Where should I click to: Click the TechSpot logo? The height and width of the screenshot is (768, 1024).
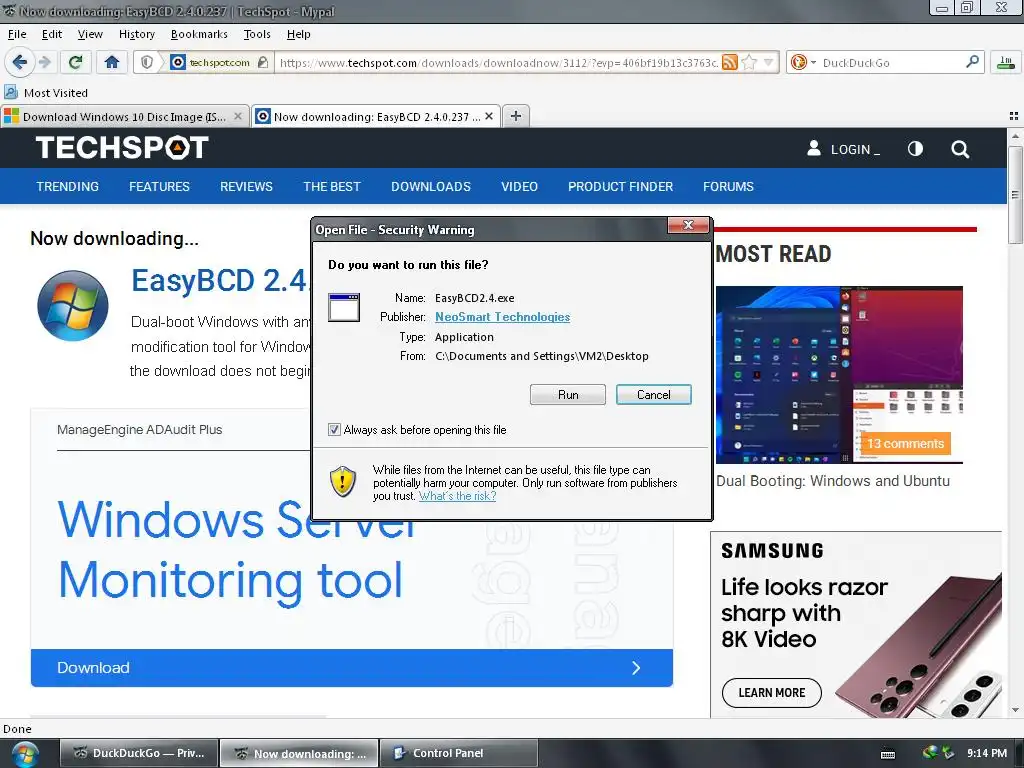click(x=122, y=148)
